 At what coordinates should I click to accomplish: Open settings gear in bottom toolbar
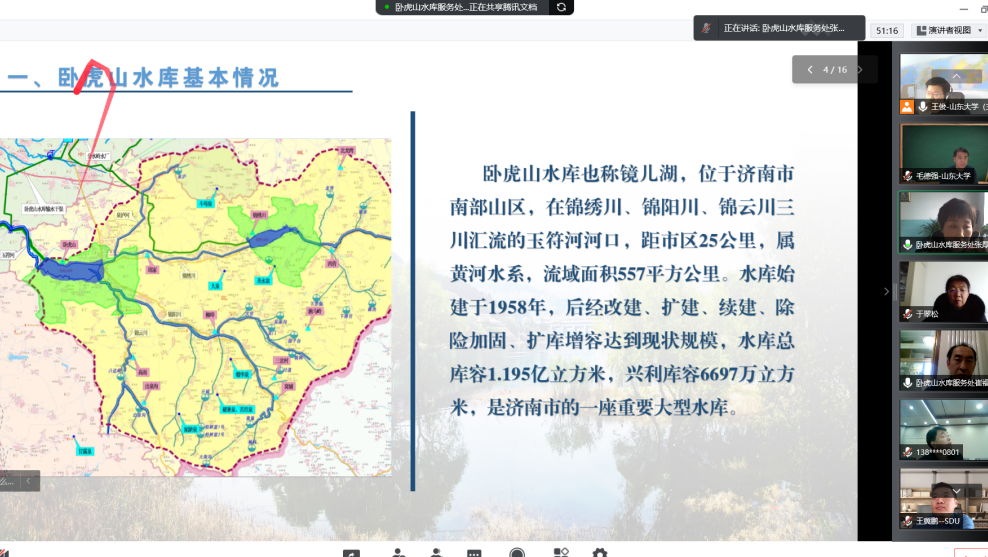pyautogui.click(x=599, y=553)
